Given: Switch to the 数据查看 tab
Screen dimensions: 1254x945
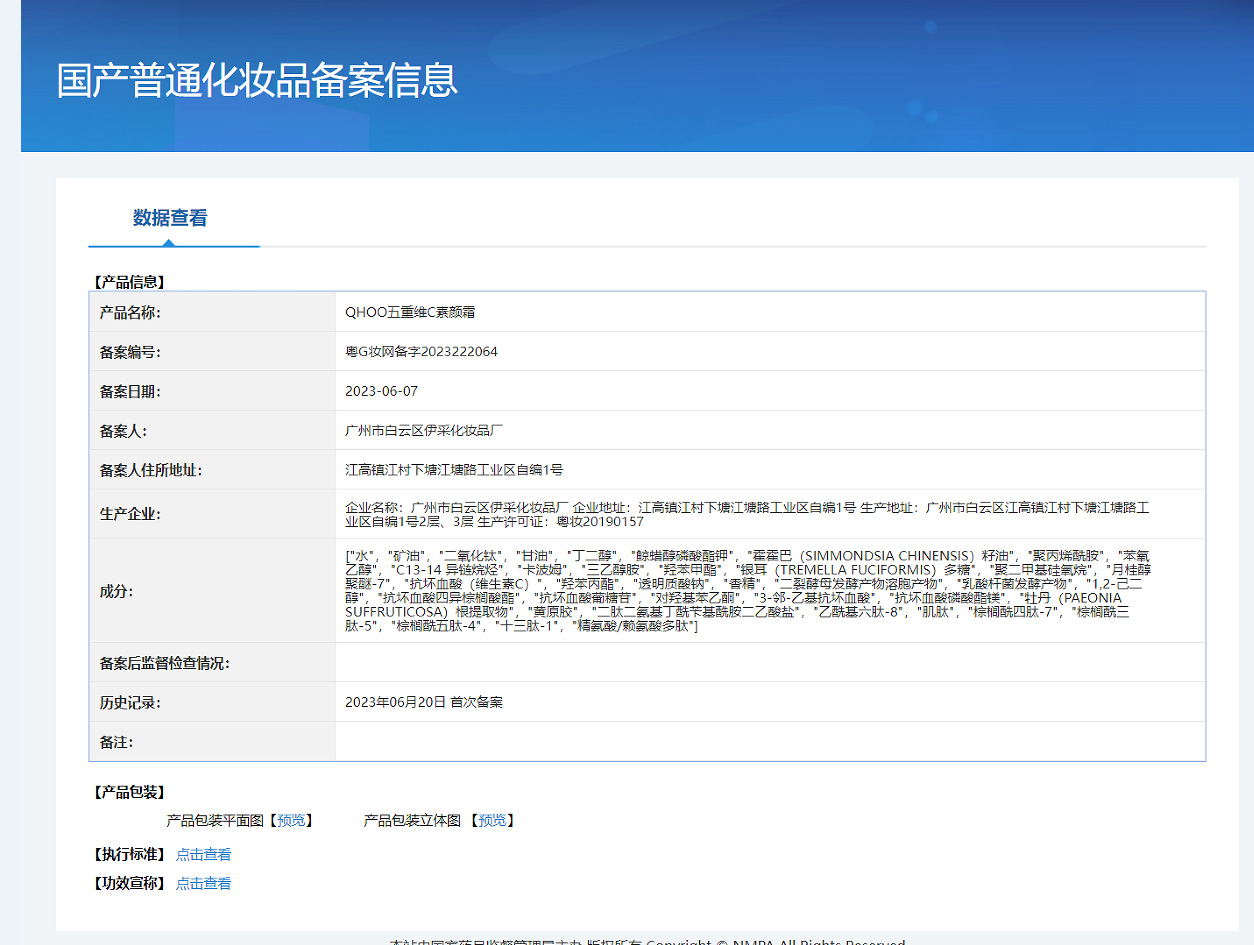Looking at the screenshot, I should (x=170, y=218).
